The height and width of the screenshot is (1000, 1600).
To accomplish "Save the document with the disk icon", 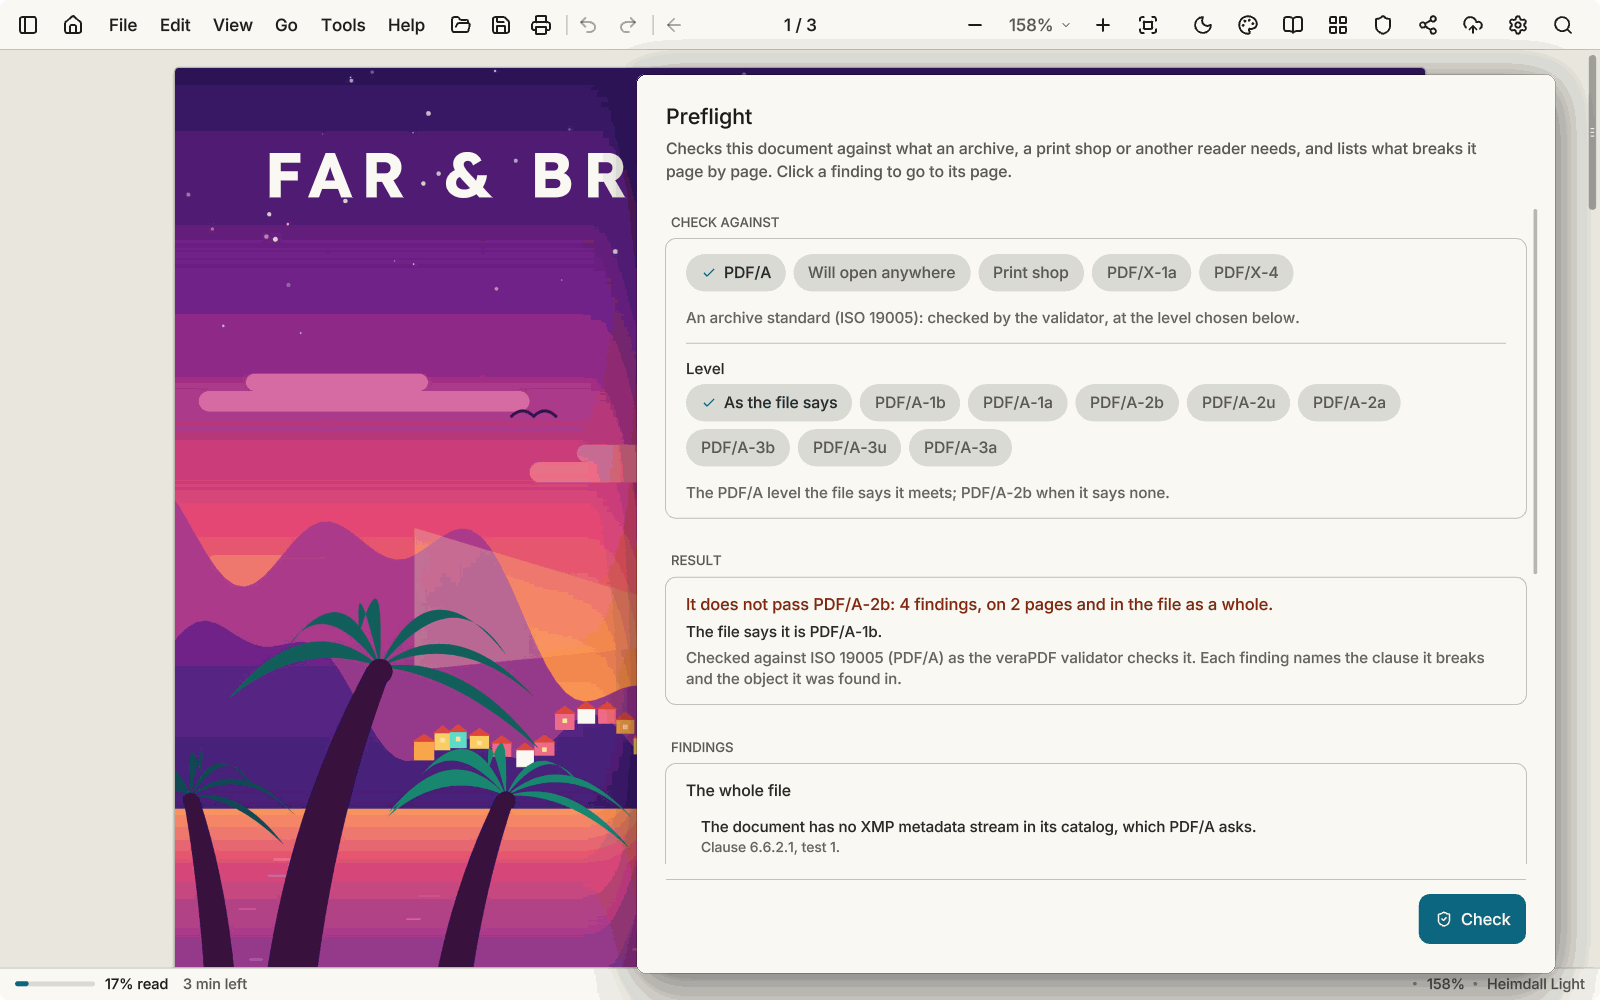I will point(501,25).
